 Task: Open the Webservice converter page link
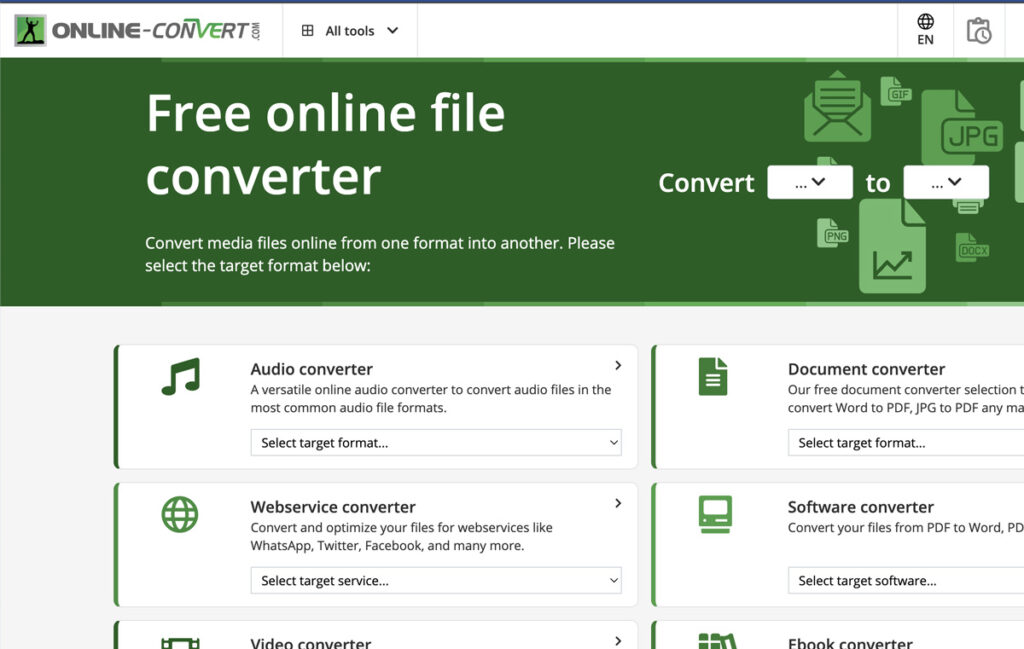tap(333, 507)
